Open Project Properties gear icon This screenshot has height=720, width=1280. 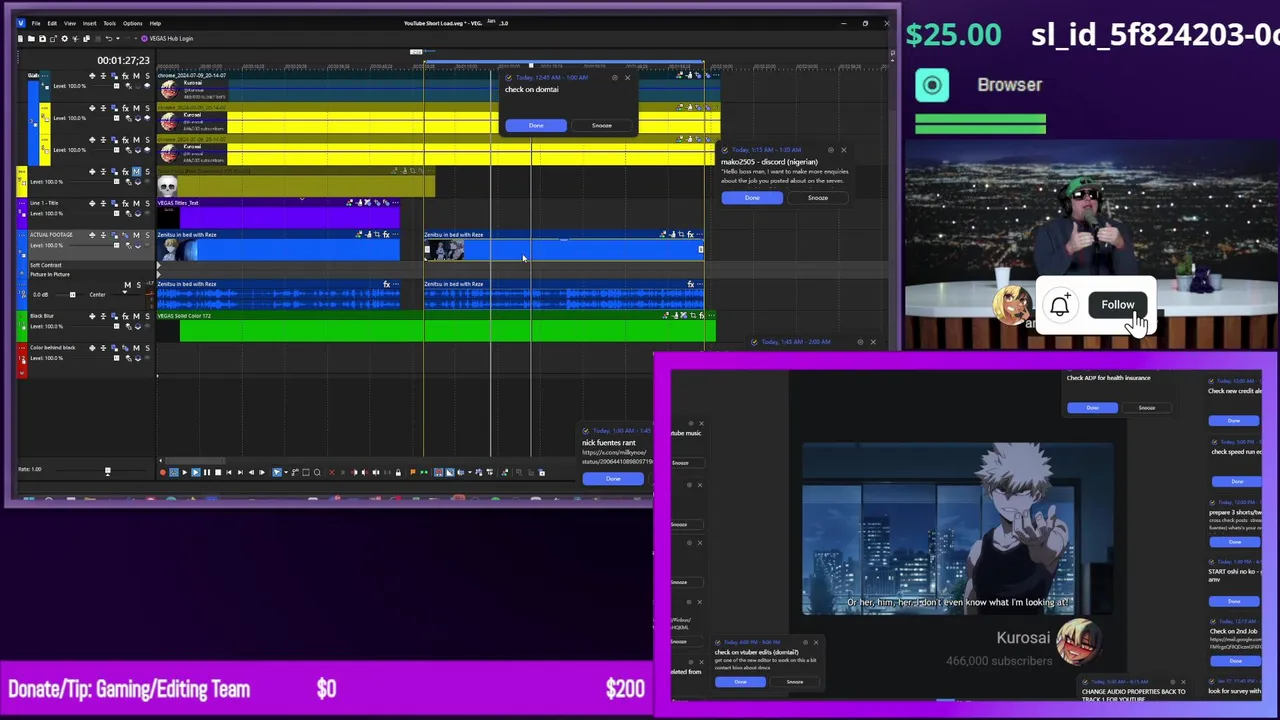[65, 38]
